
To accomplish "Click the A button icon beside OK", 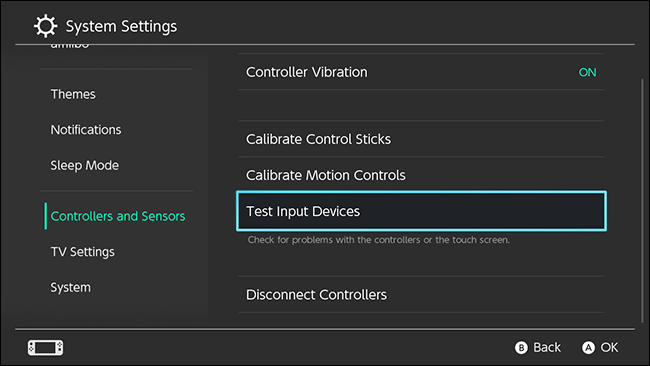I will click(588, 347).
